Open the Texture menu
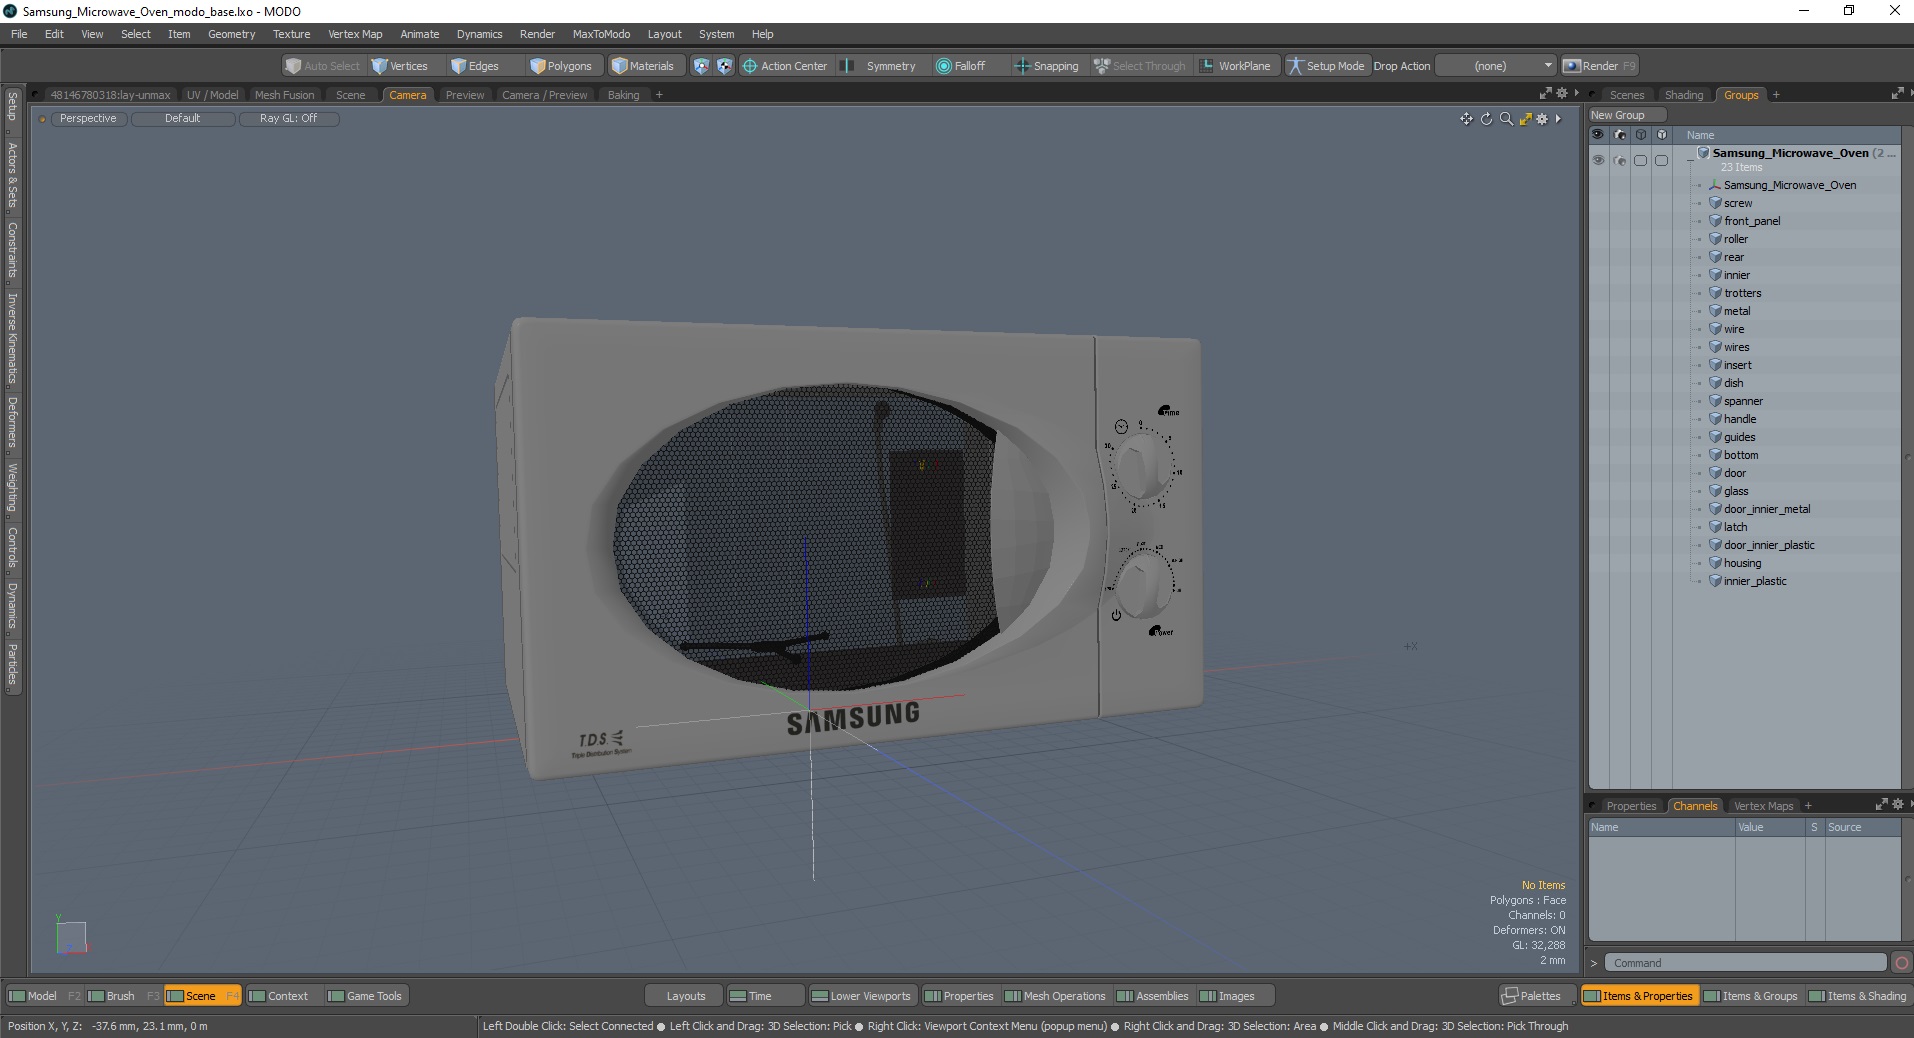 (x=291, y=34)
